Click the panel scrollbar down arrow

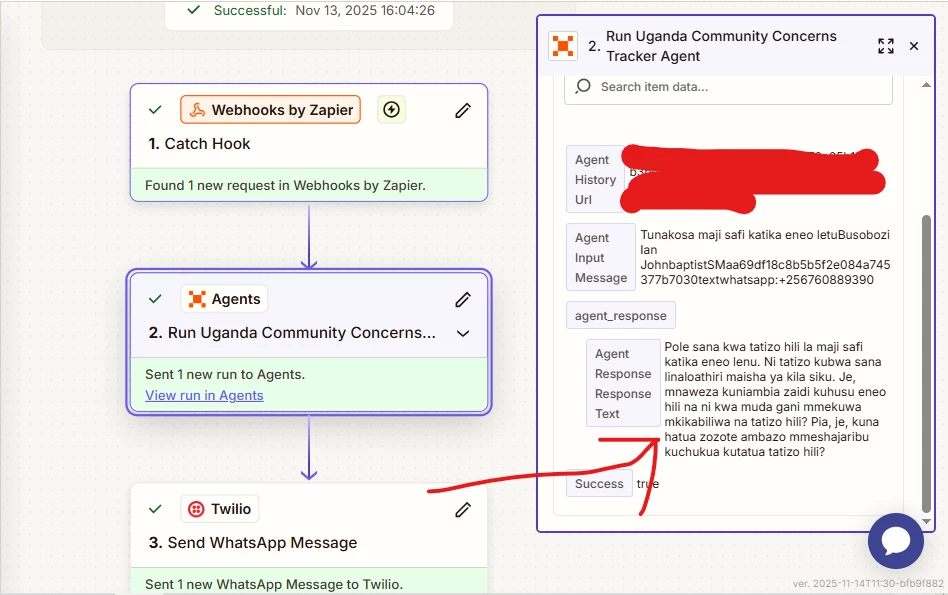point(926,521)
